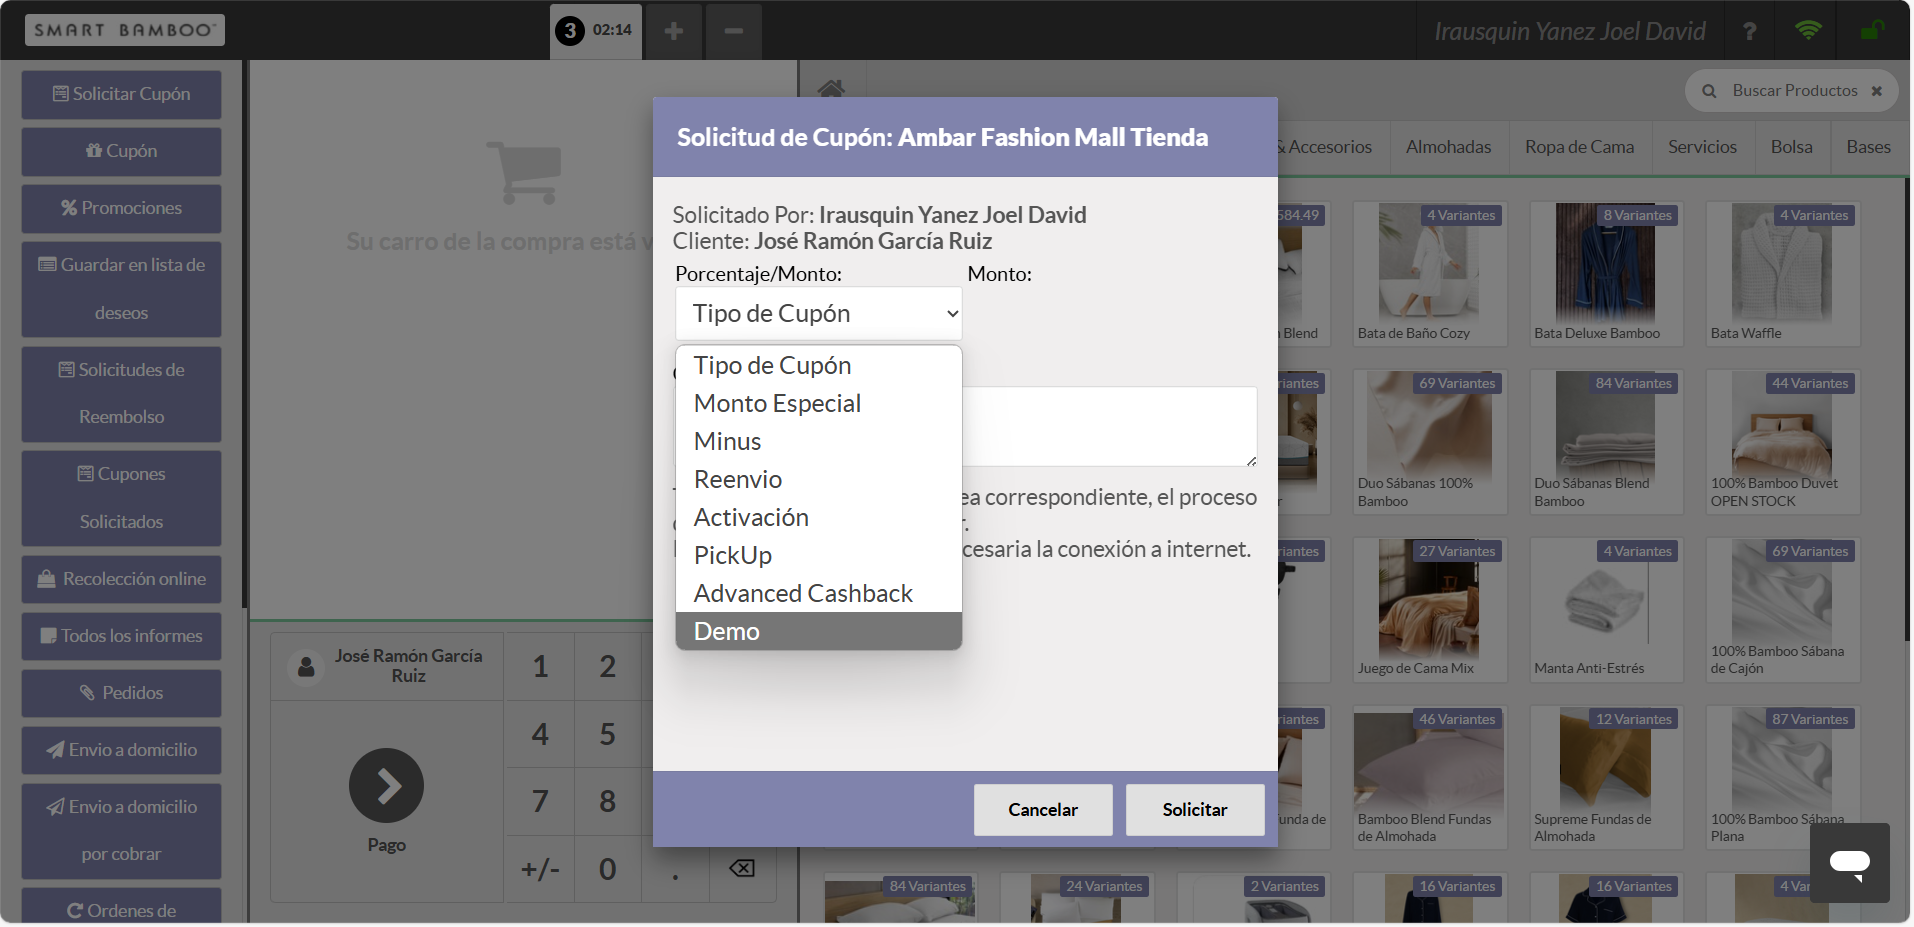Screen dimensions: 1914x927
Task: Select Bata Deluxe Bamboo product
Action: [x=1606, y=274]
